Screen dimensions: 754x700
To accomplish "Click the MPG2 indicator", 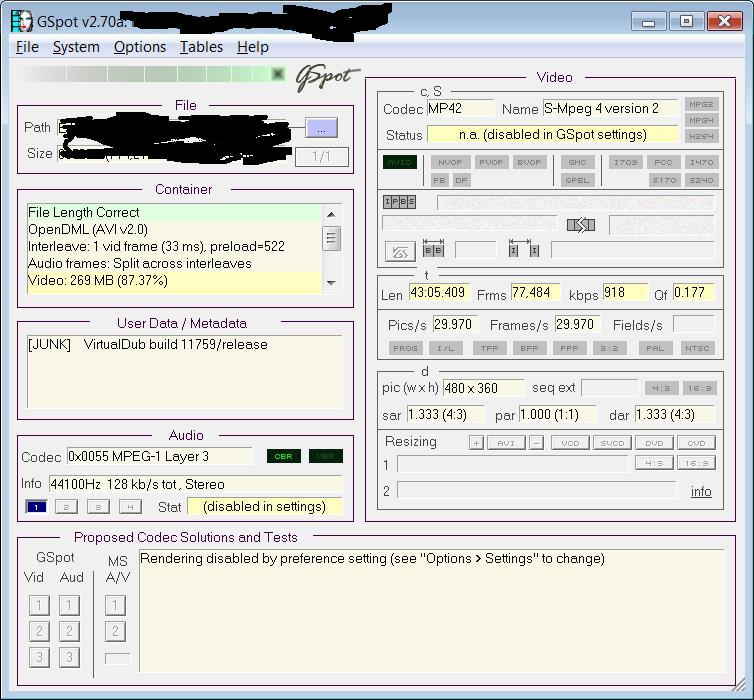I will click(702, 104).
